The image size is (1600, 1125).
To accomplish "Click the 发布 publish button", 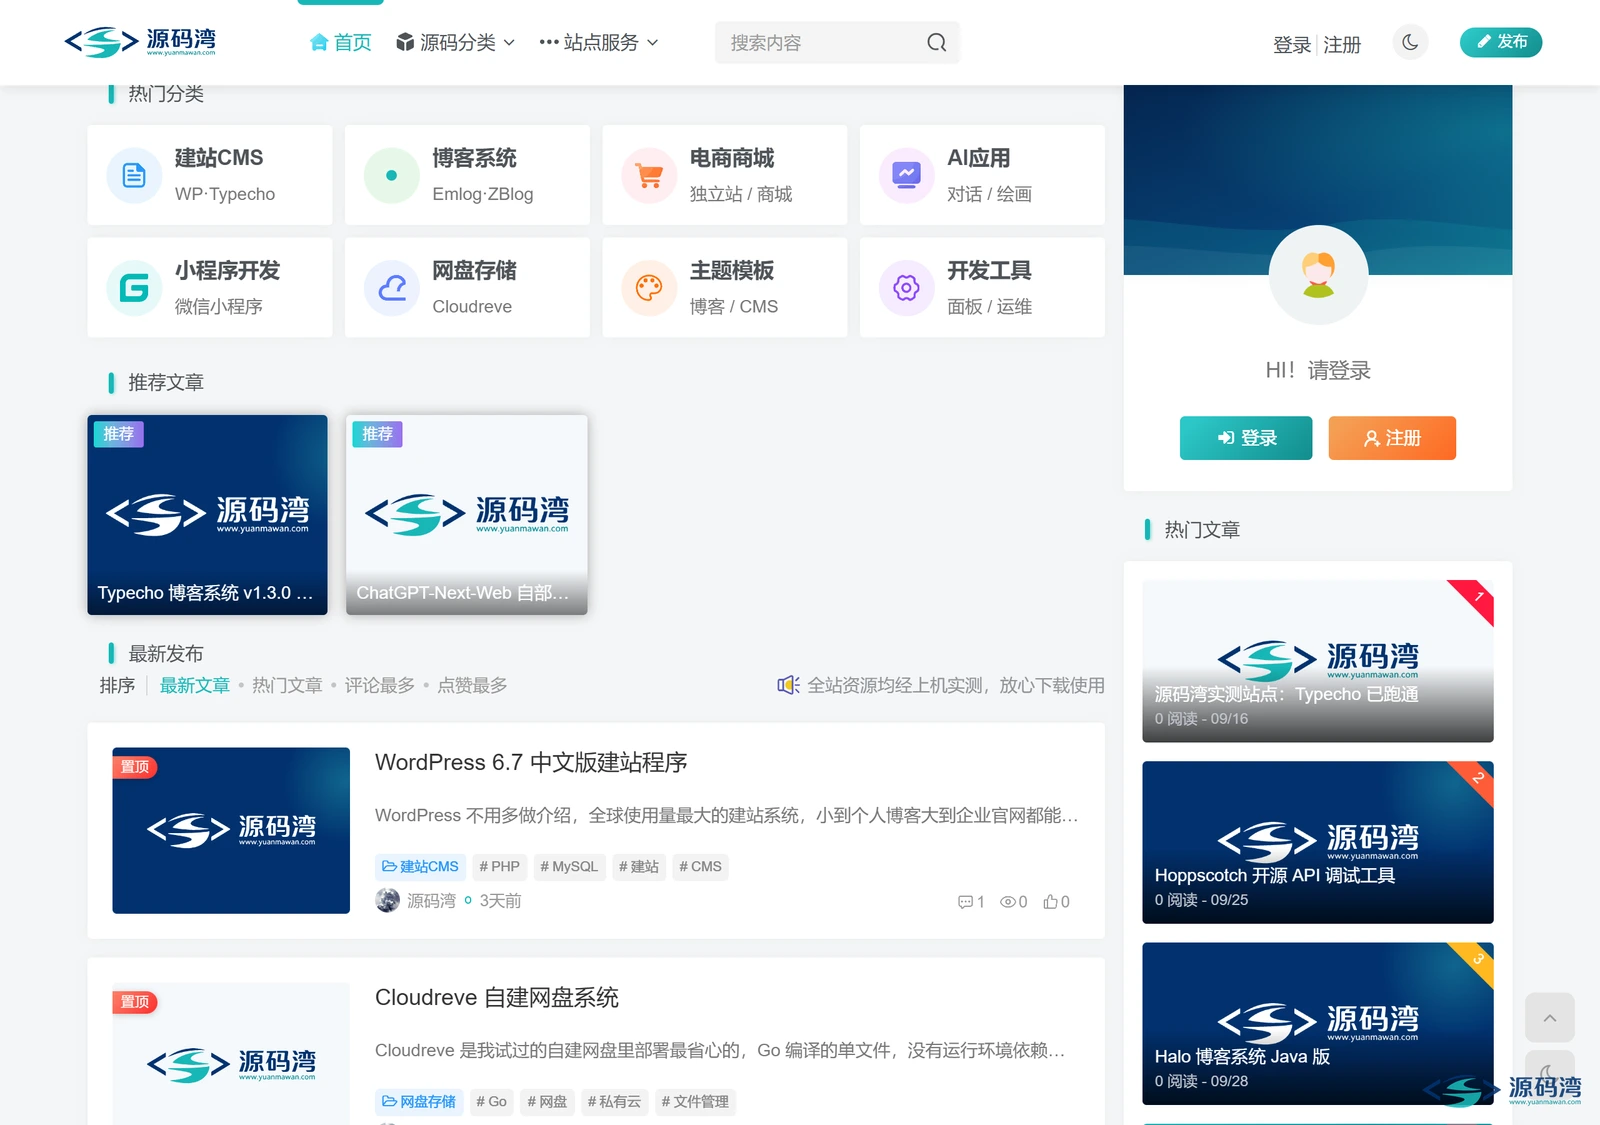I will (1501, 42).
